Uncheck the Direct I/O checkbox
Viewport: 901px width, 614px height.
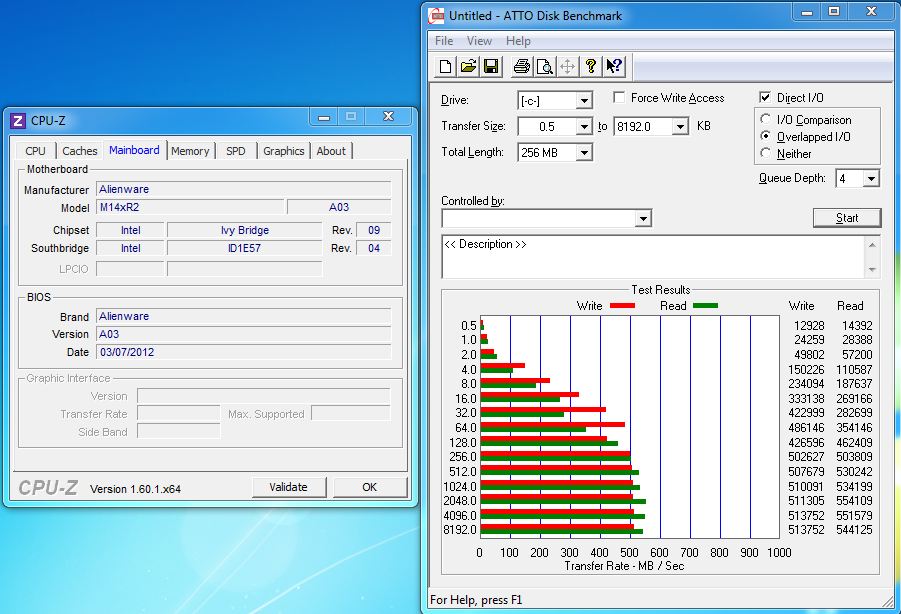(x=766, y=98)
